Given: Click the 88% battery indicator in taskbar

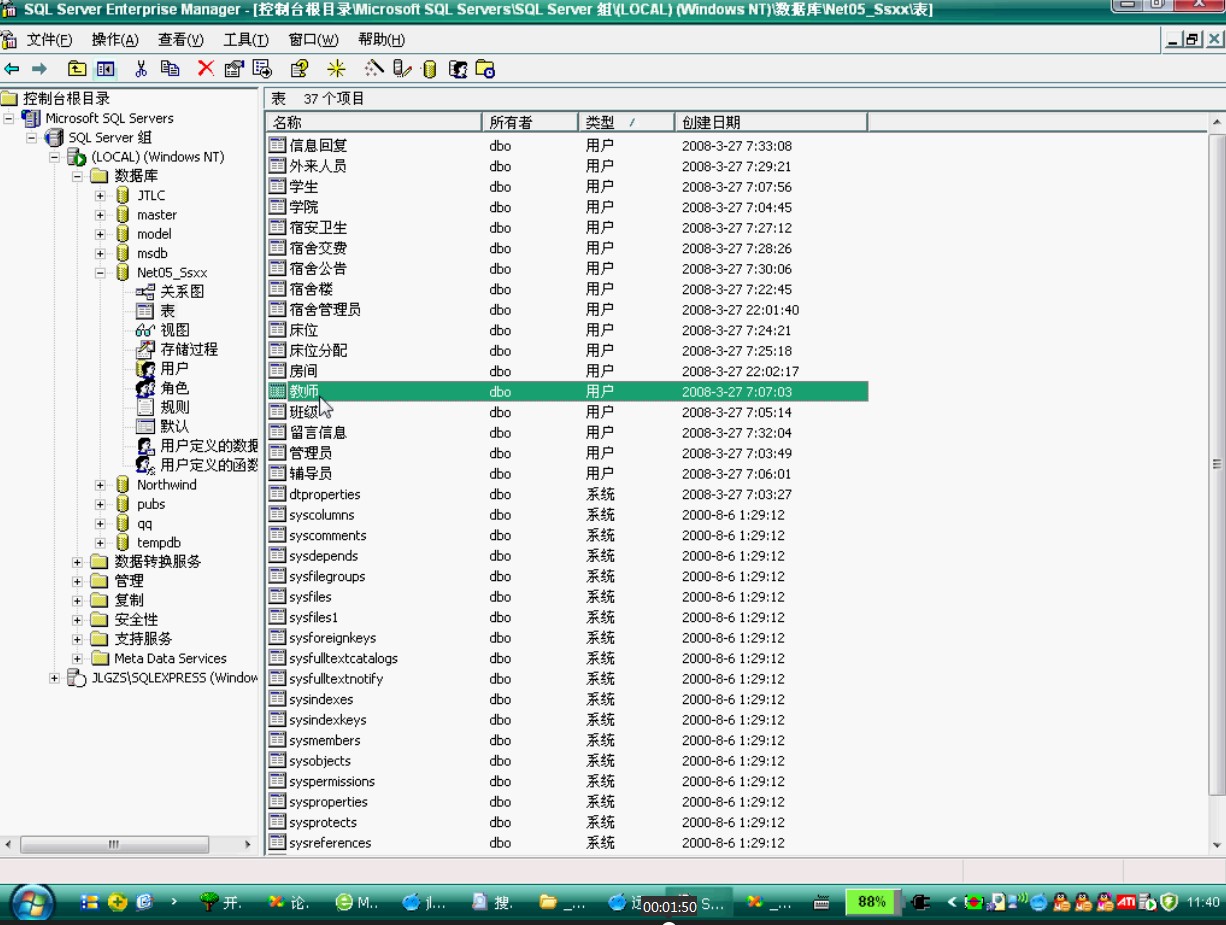Looking at the screenshot, I should click(x=871, y=902).
